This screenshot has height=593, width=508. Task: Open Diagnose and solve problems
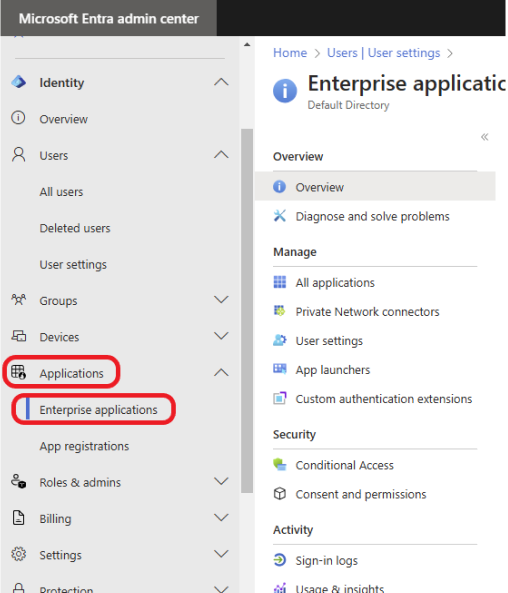372,216
